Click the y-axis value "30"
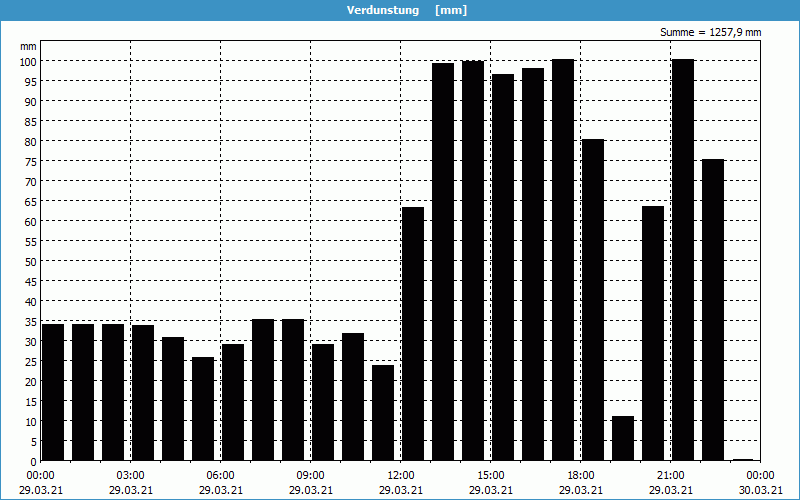This screenshot has width=800, height=500. pos(31,341)
